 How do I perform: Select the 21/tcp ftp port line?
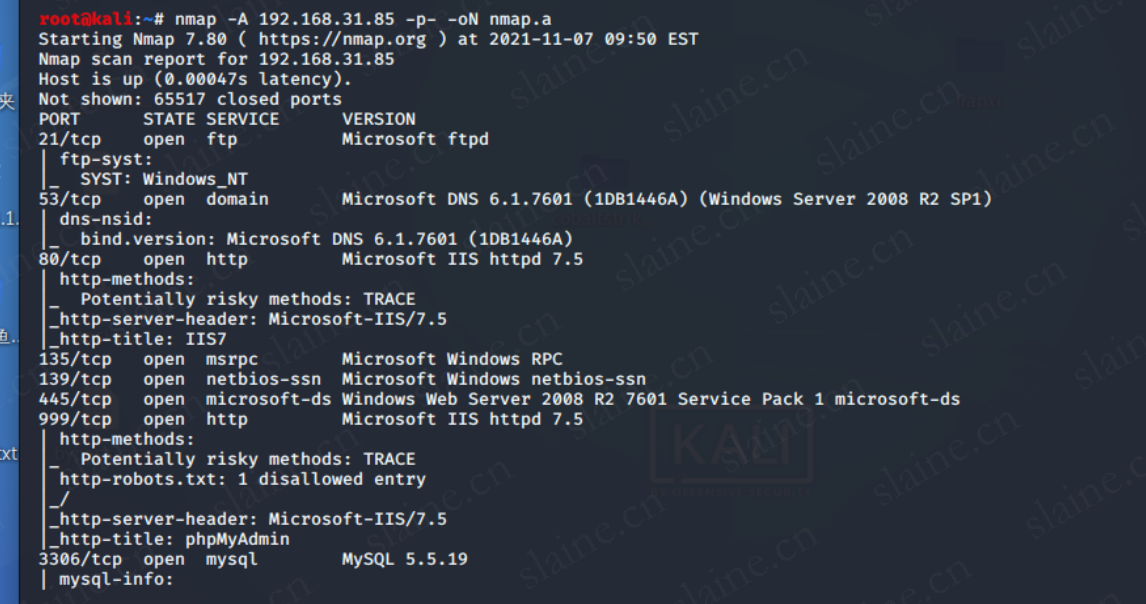click(x=263, y=139)
